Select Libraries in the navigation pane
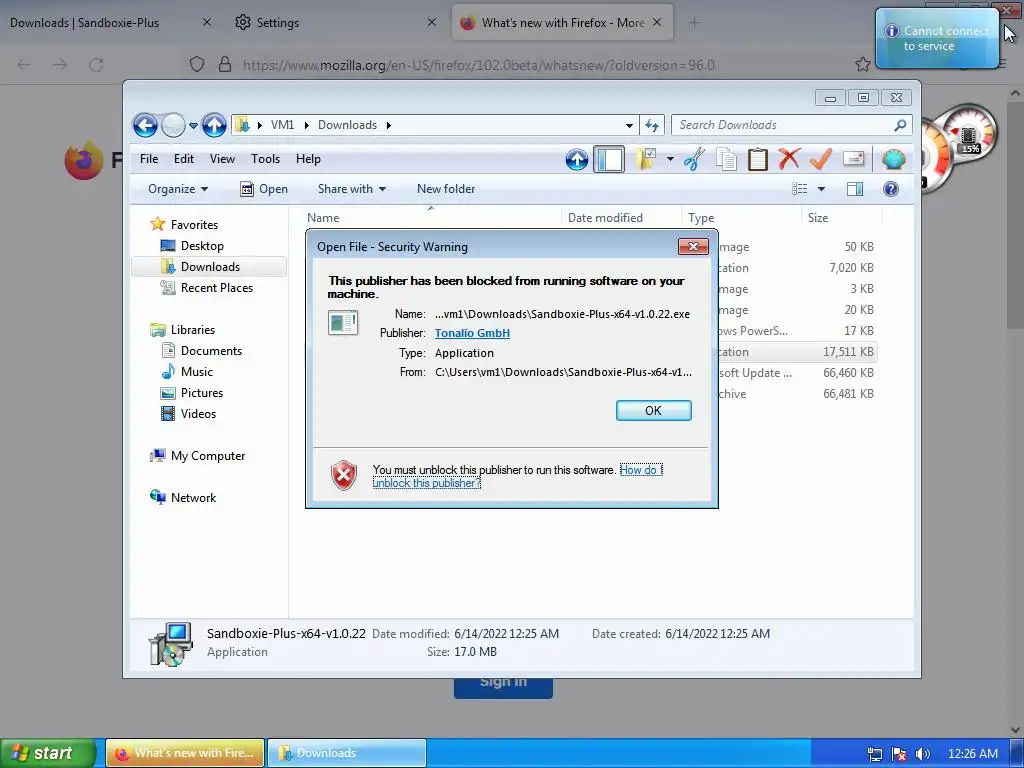Image resolution: width=1024 pixels, height=768 pixels. 193,330
